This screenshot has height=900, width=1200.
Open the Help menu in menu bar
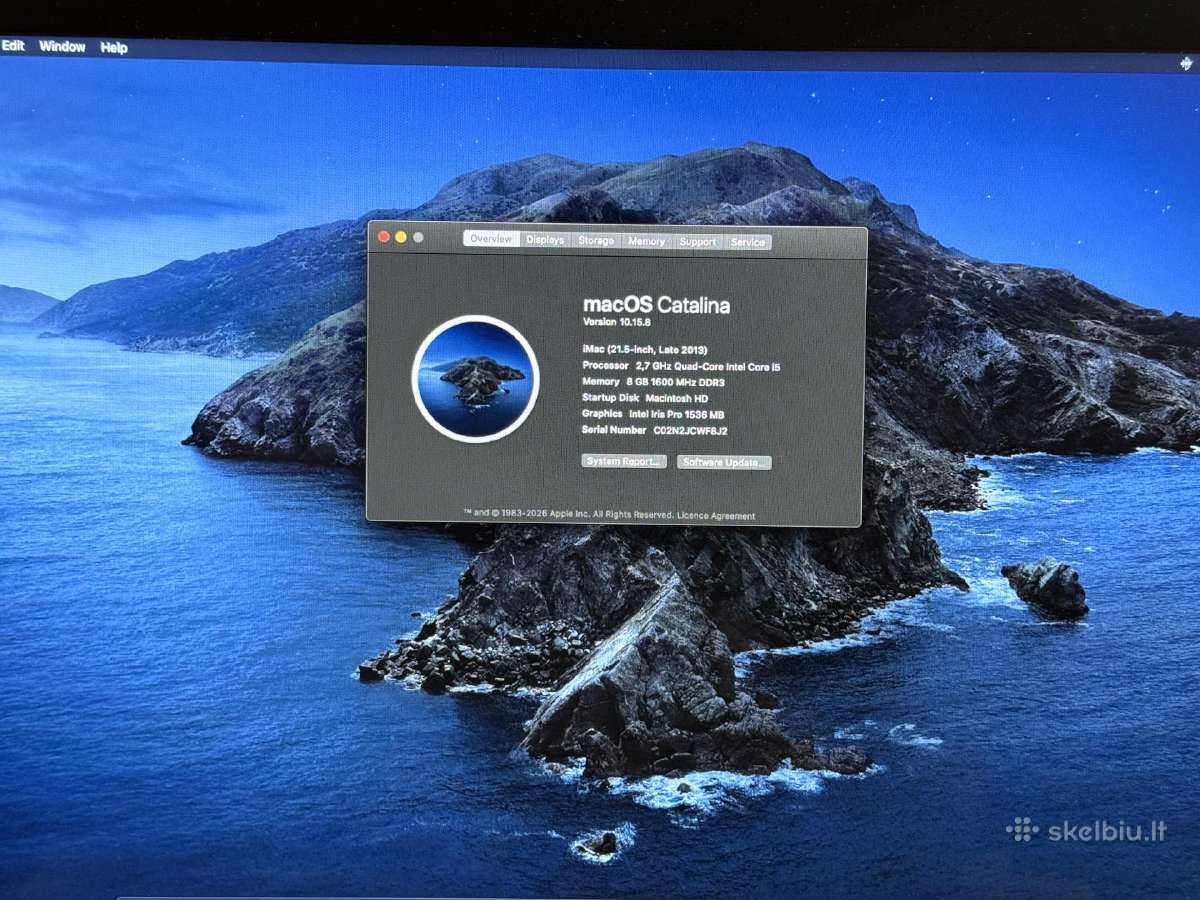point(114,47)
